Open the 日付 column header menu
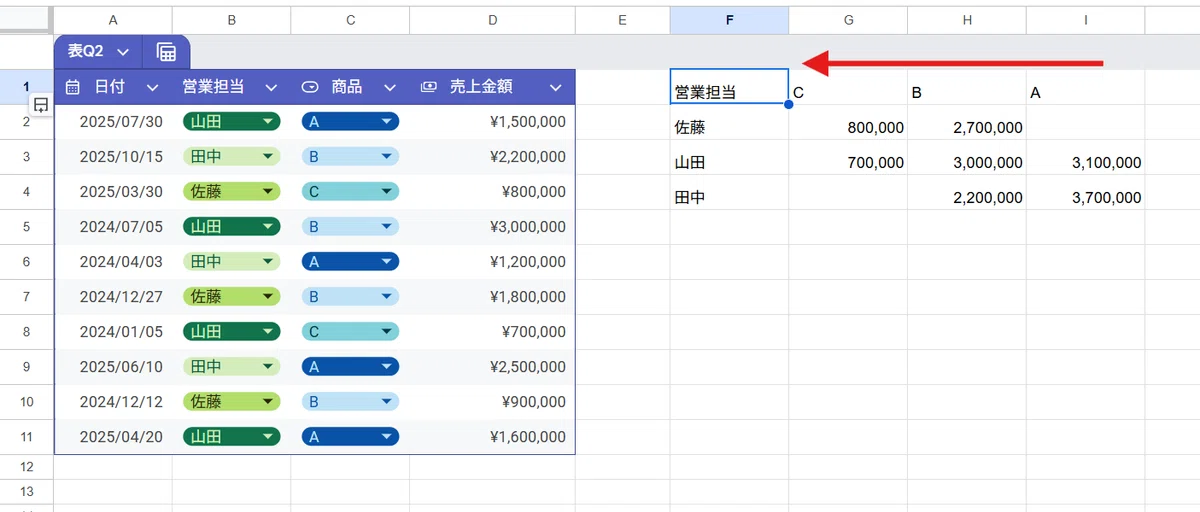This screenshot has width=1200, height=512. click(x=153, y=87)
